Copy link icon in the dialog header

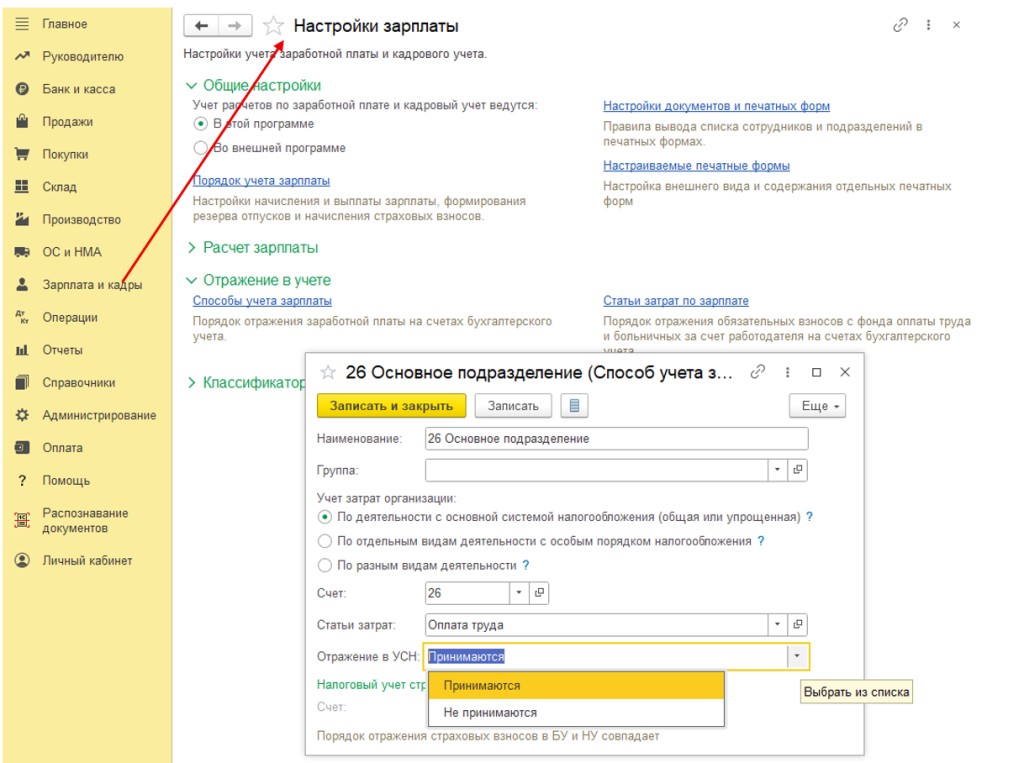758,372
